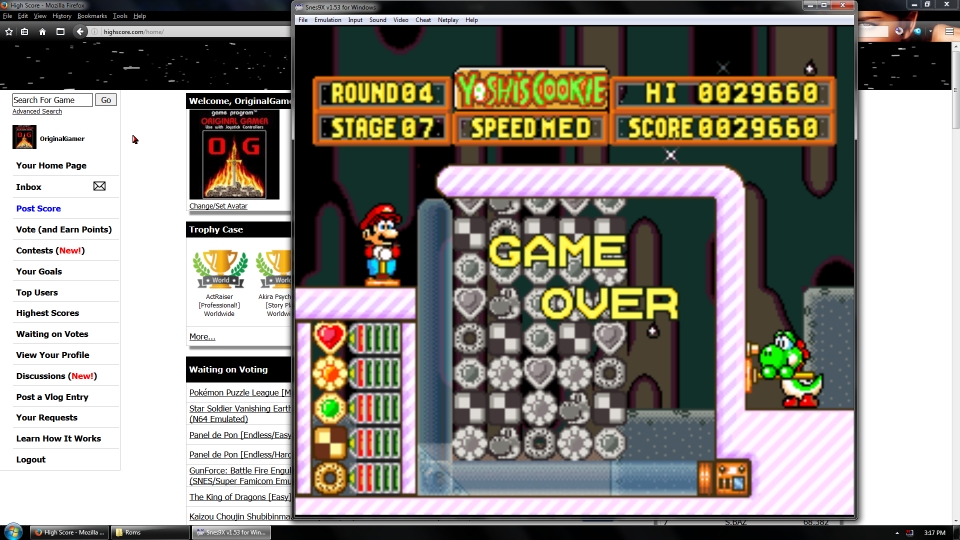Open the Cheat menu in Snes9X
960x540 pixels.
(x=423, y=20)
